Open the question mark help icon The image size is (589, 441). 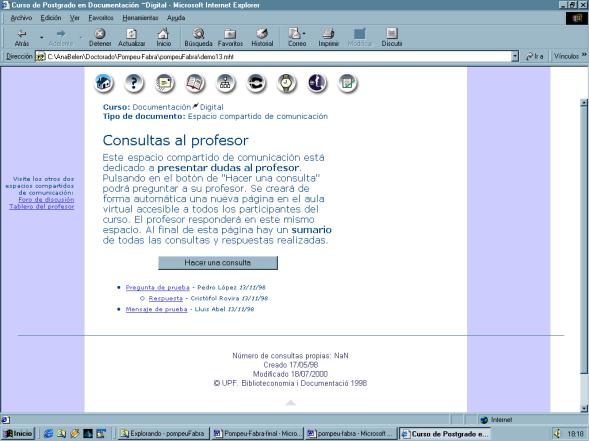pos(134,83)
